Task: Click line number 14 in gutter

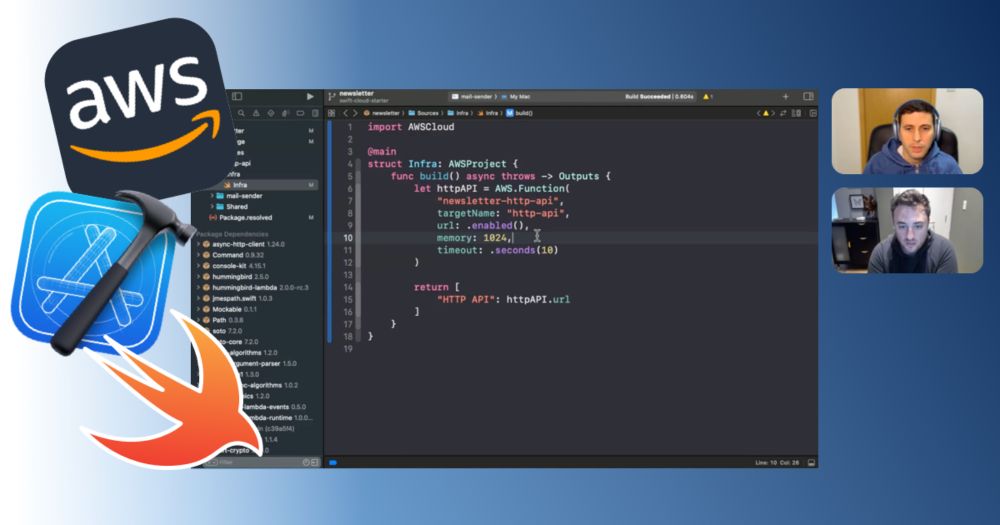Action: [348, 287]
